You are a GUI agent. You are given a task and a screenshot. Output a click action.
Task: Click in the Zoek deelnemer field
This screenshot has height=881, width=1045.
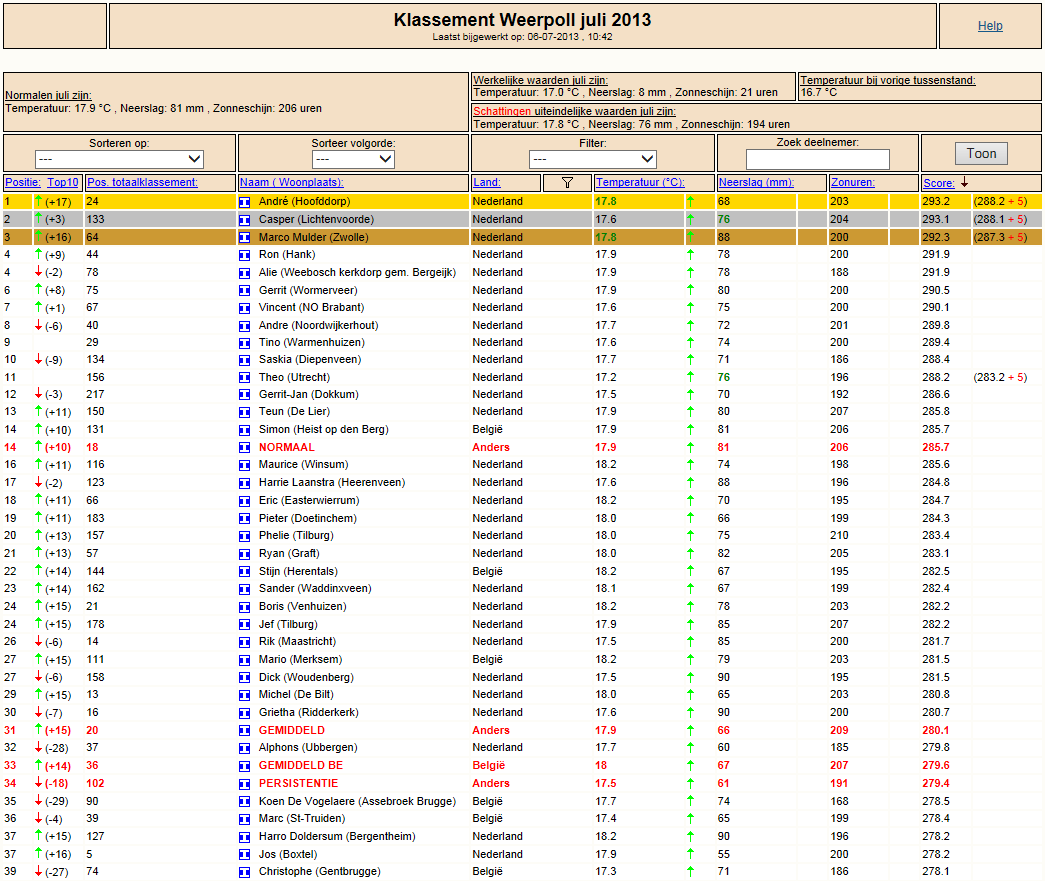click(818, 159)
